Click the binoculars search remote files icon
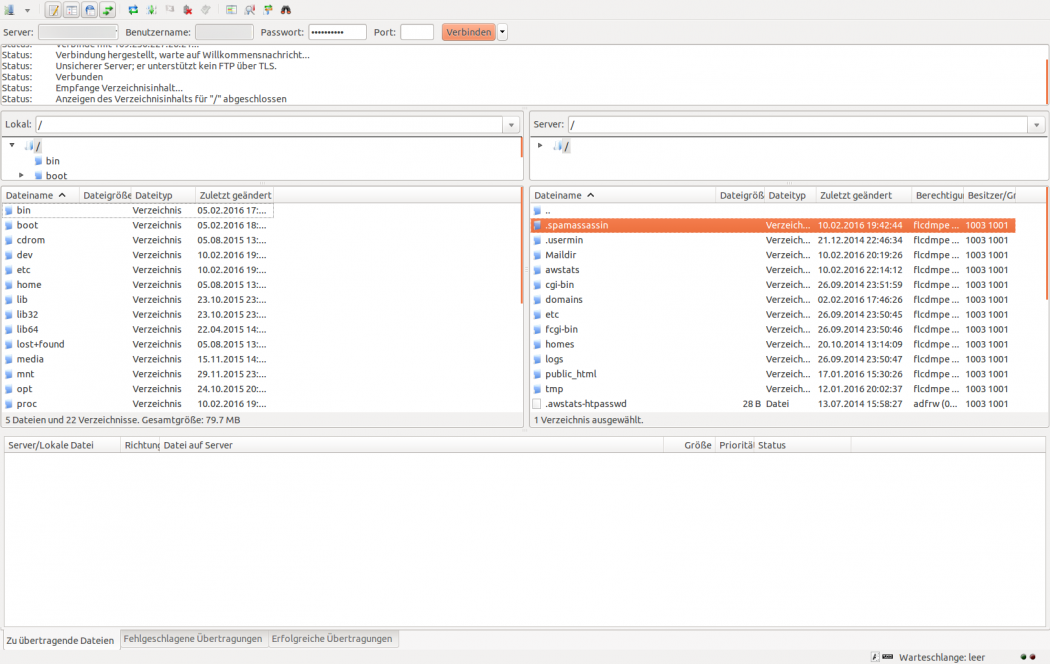Image resolution: width=1050 pixels, height=664 pixels. tap(285, 10)
